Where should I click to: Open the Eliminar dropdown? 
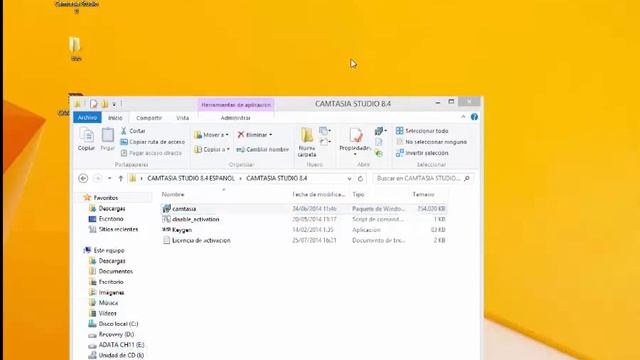tap(255, 135)
